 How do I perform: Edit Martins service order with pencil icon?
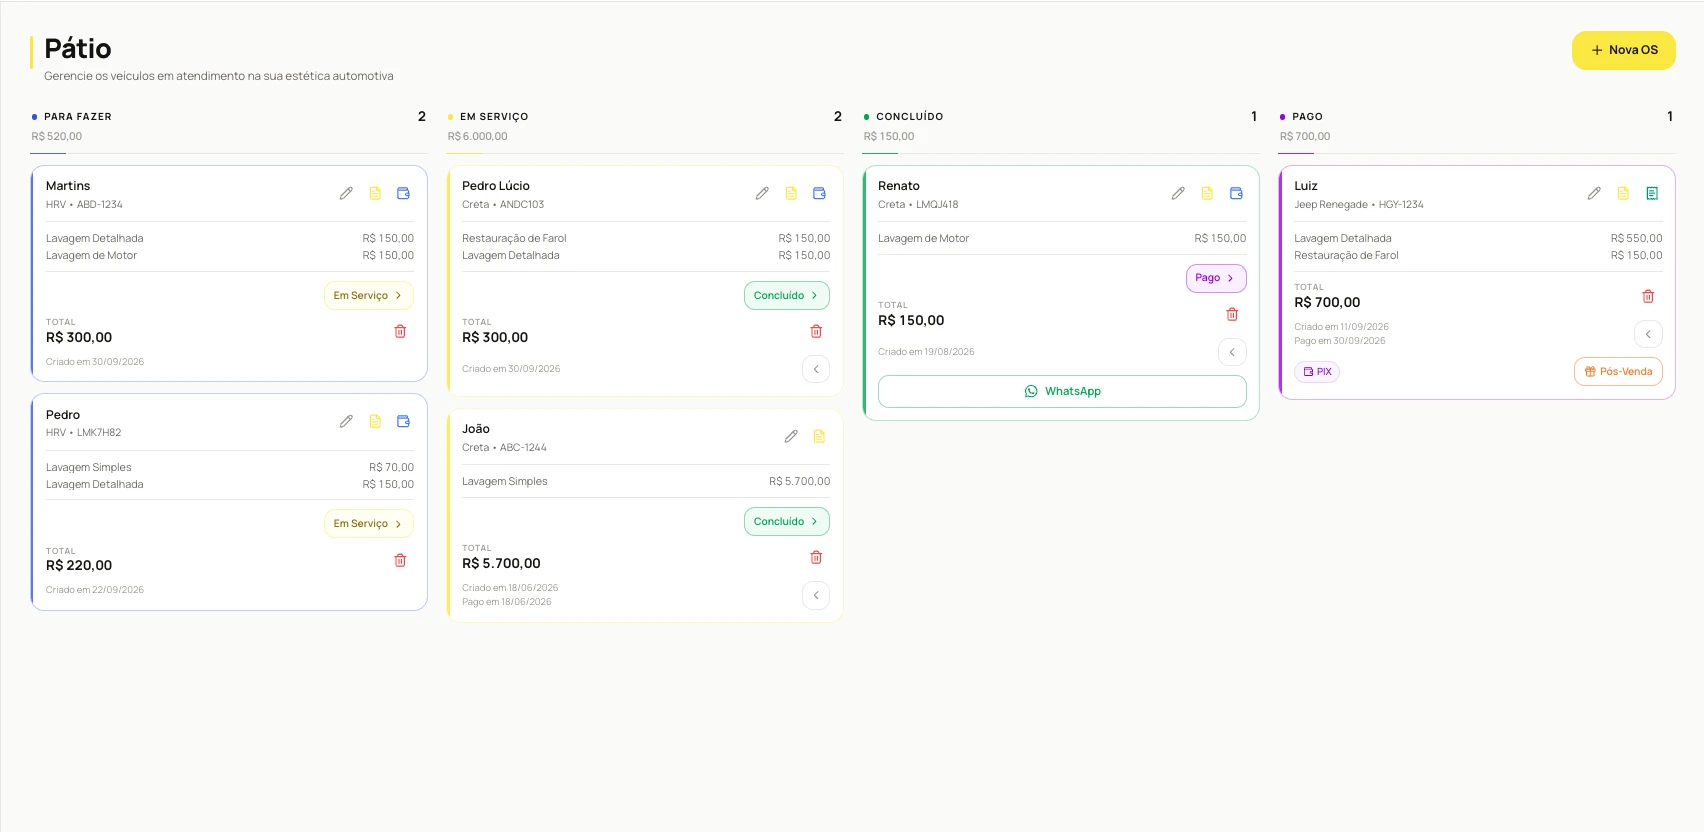point(346,193)
